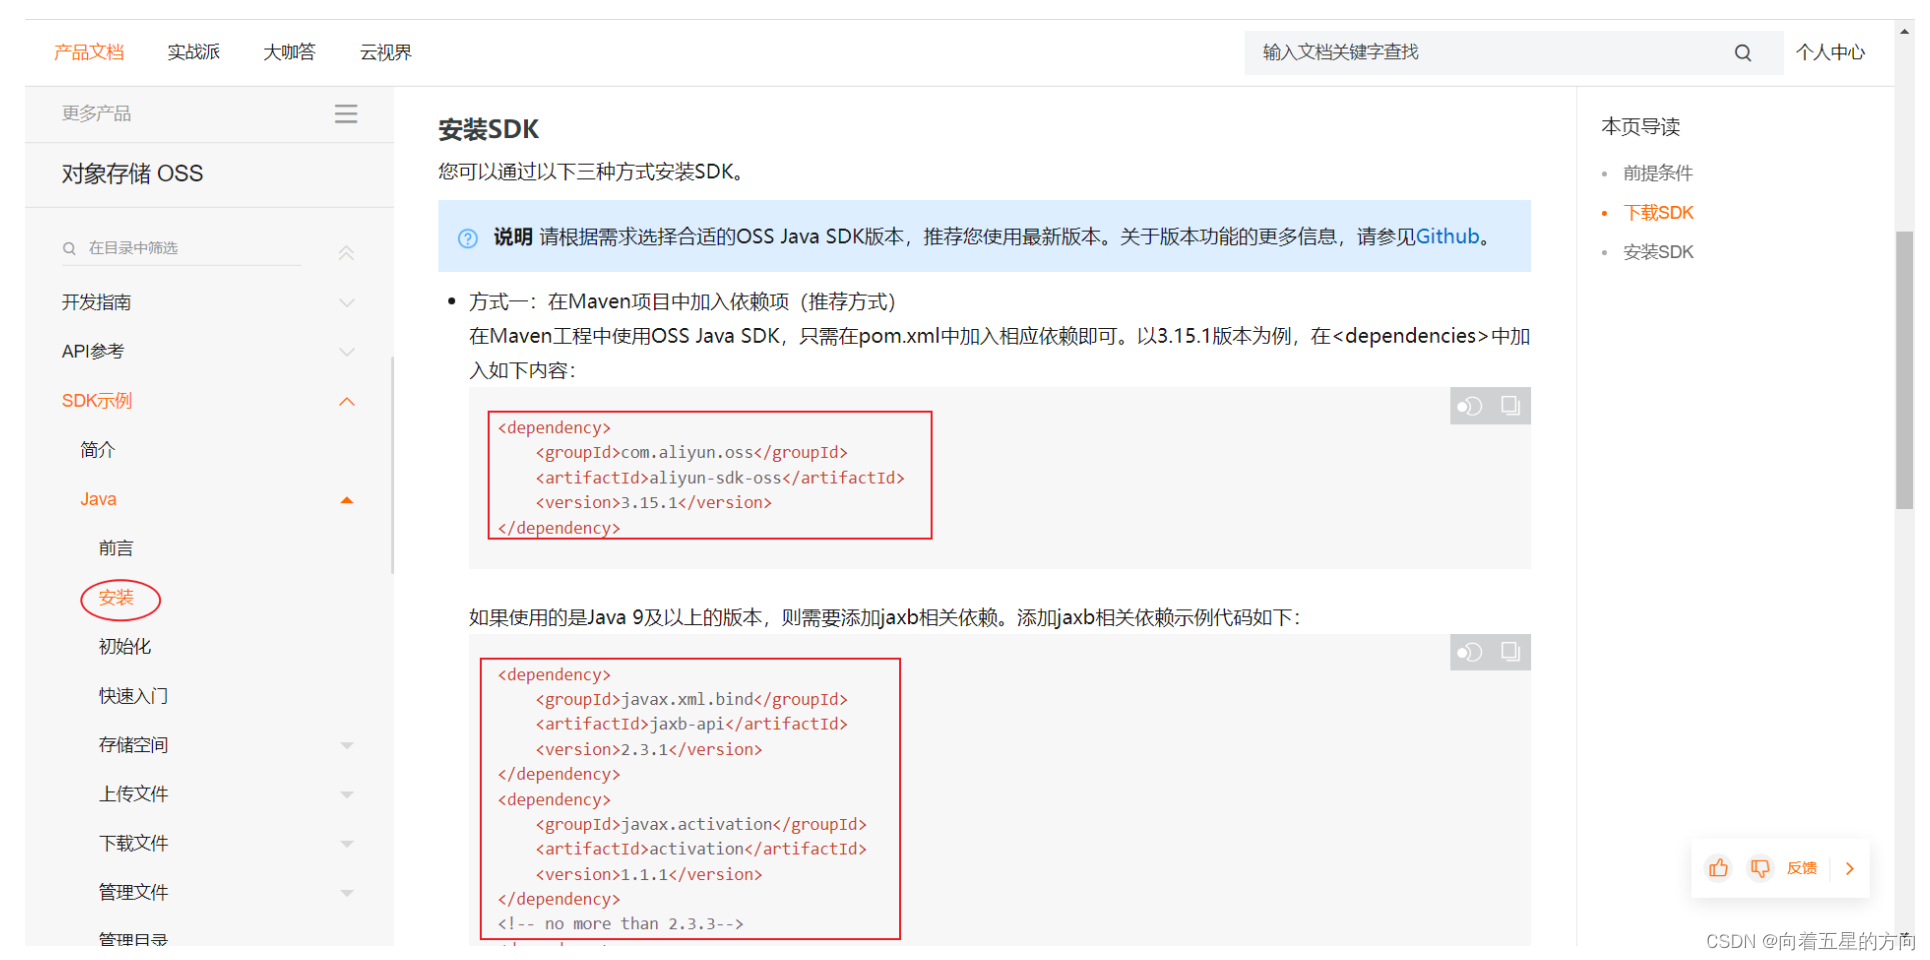Screen dimensions: 1930x960
Task: Switch to the 实战派 tab
Action: coord(194,52)
